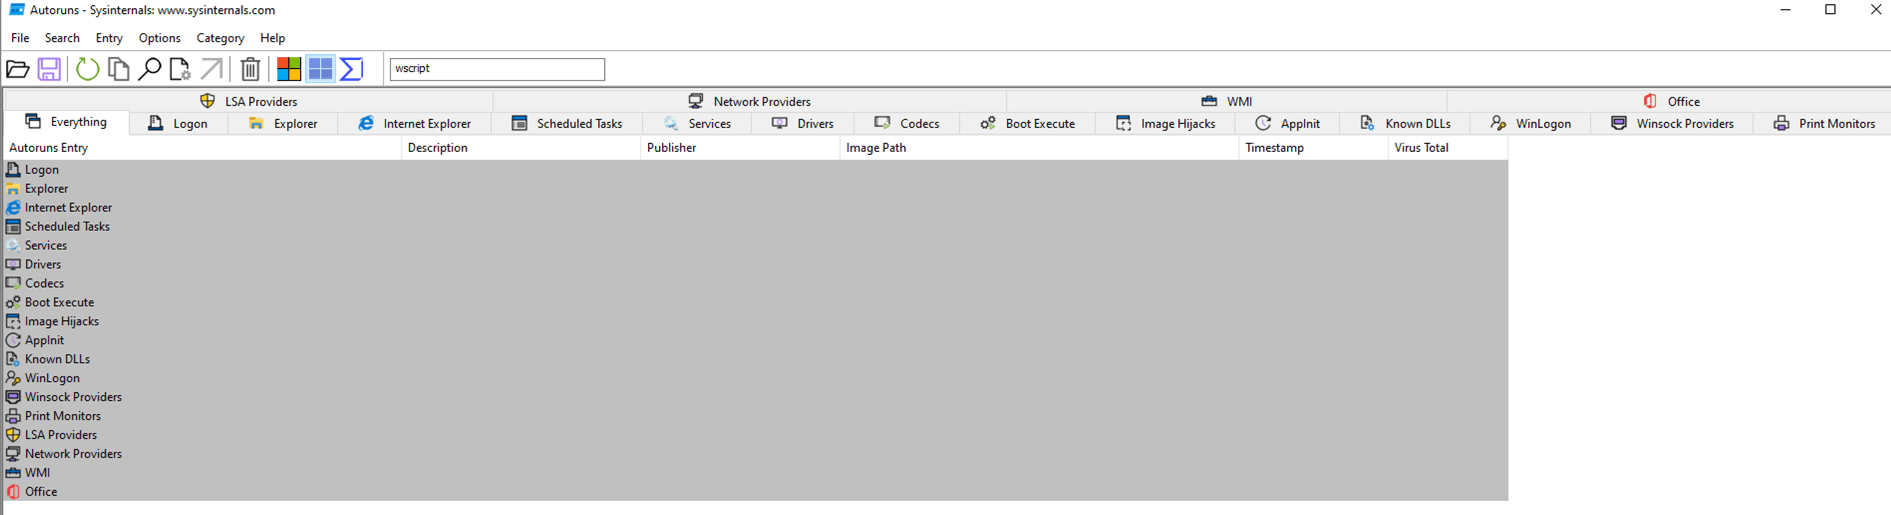Select the Known DLLs list row
Screen dimensions: 1891x515
[756, 360]
